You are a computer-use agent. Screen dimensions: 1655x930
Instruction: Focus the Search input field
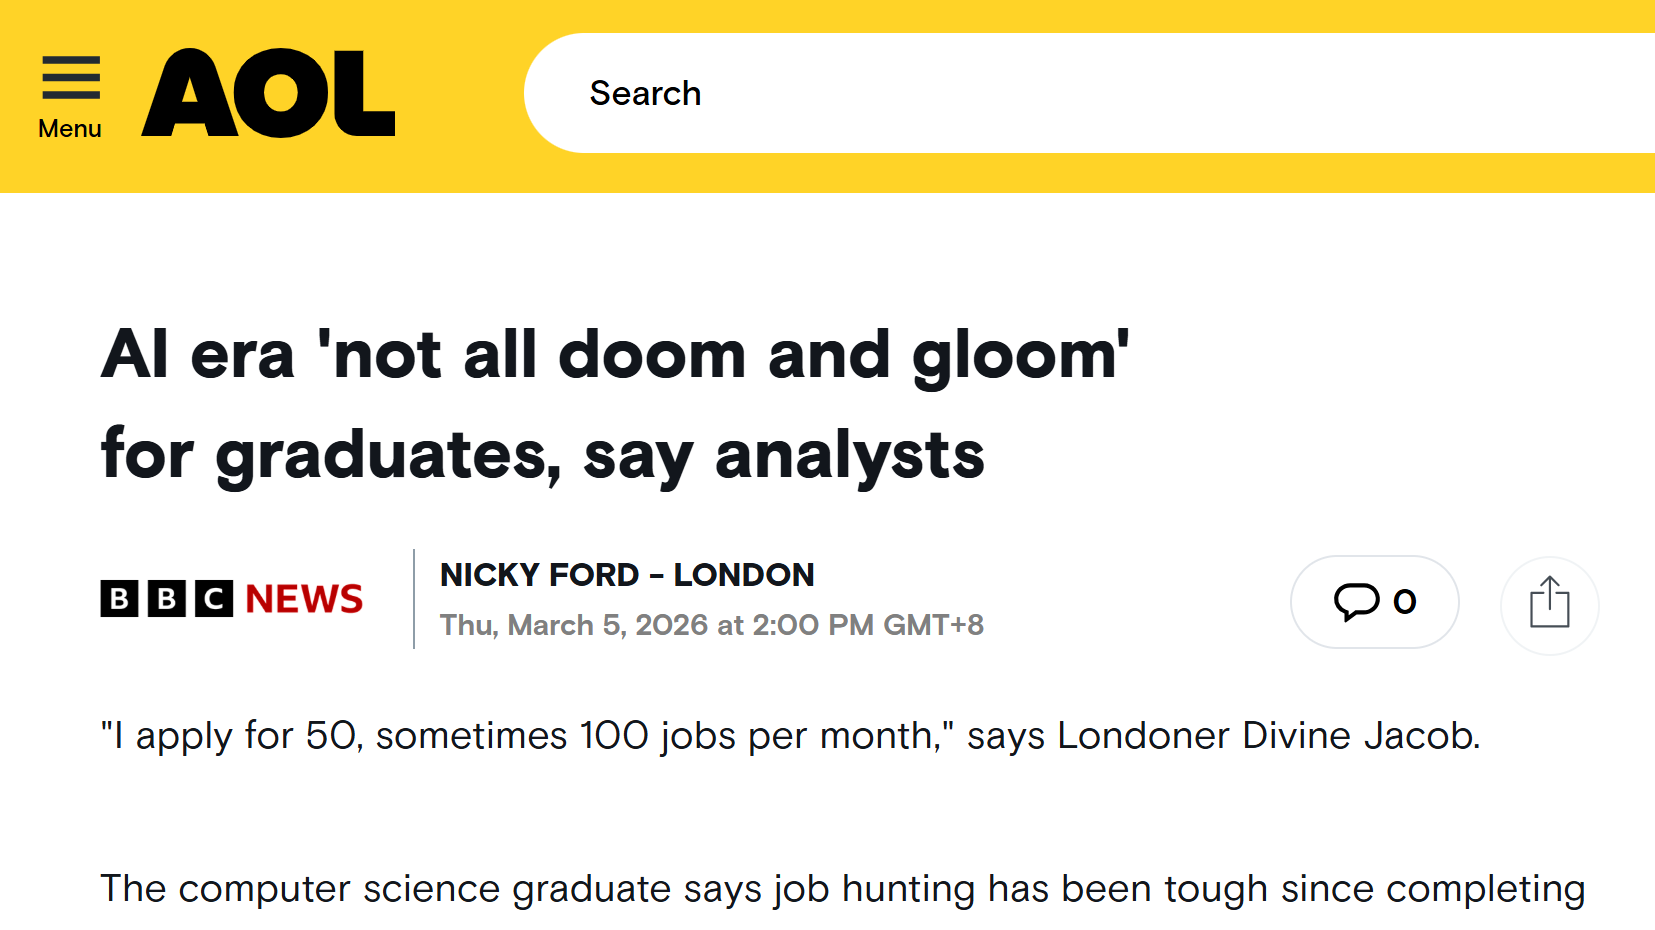point(1000,93)
